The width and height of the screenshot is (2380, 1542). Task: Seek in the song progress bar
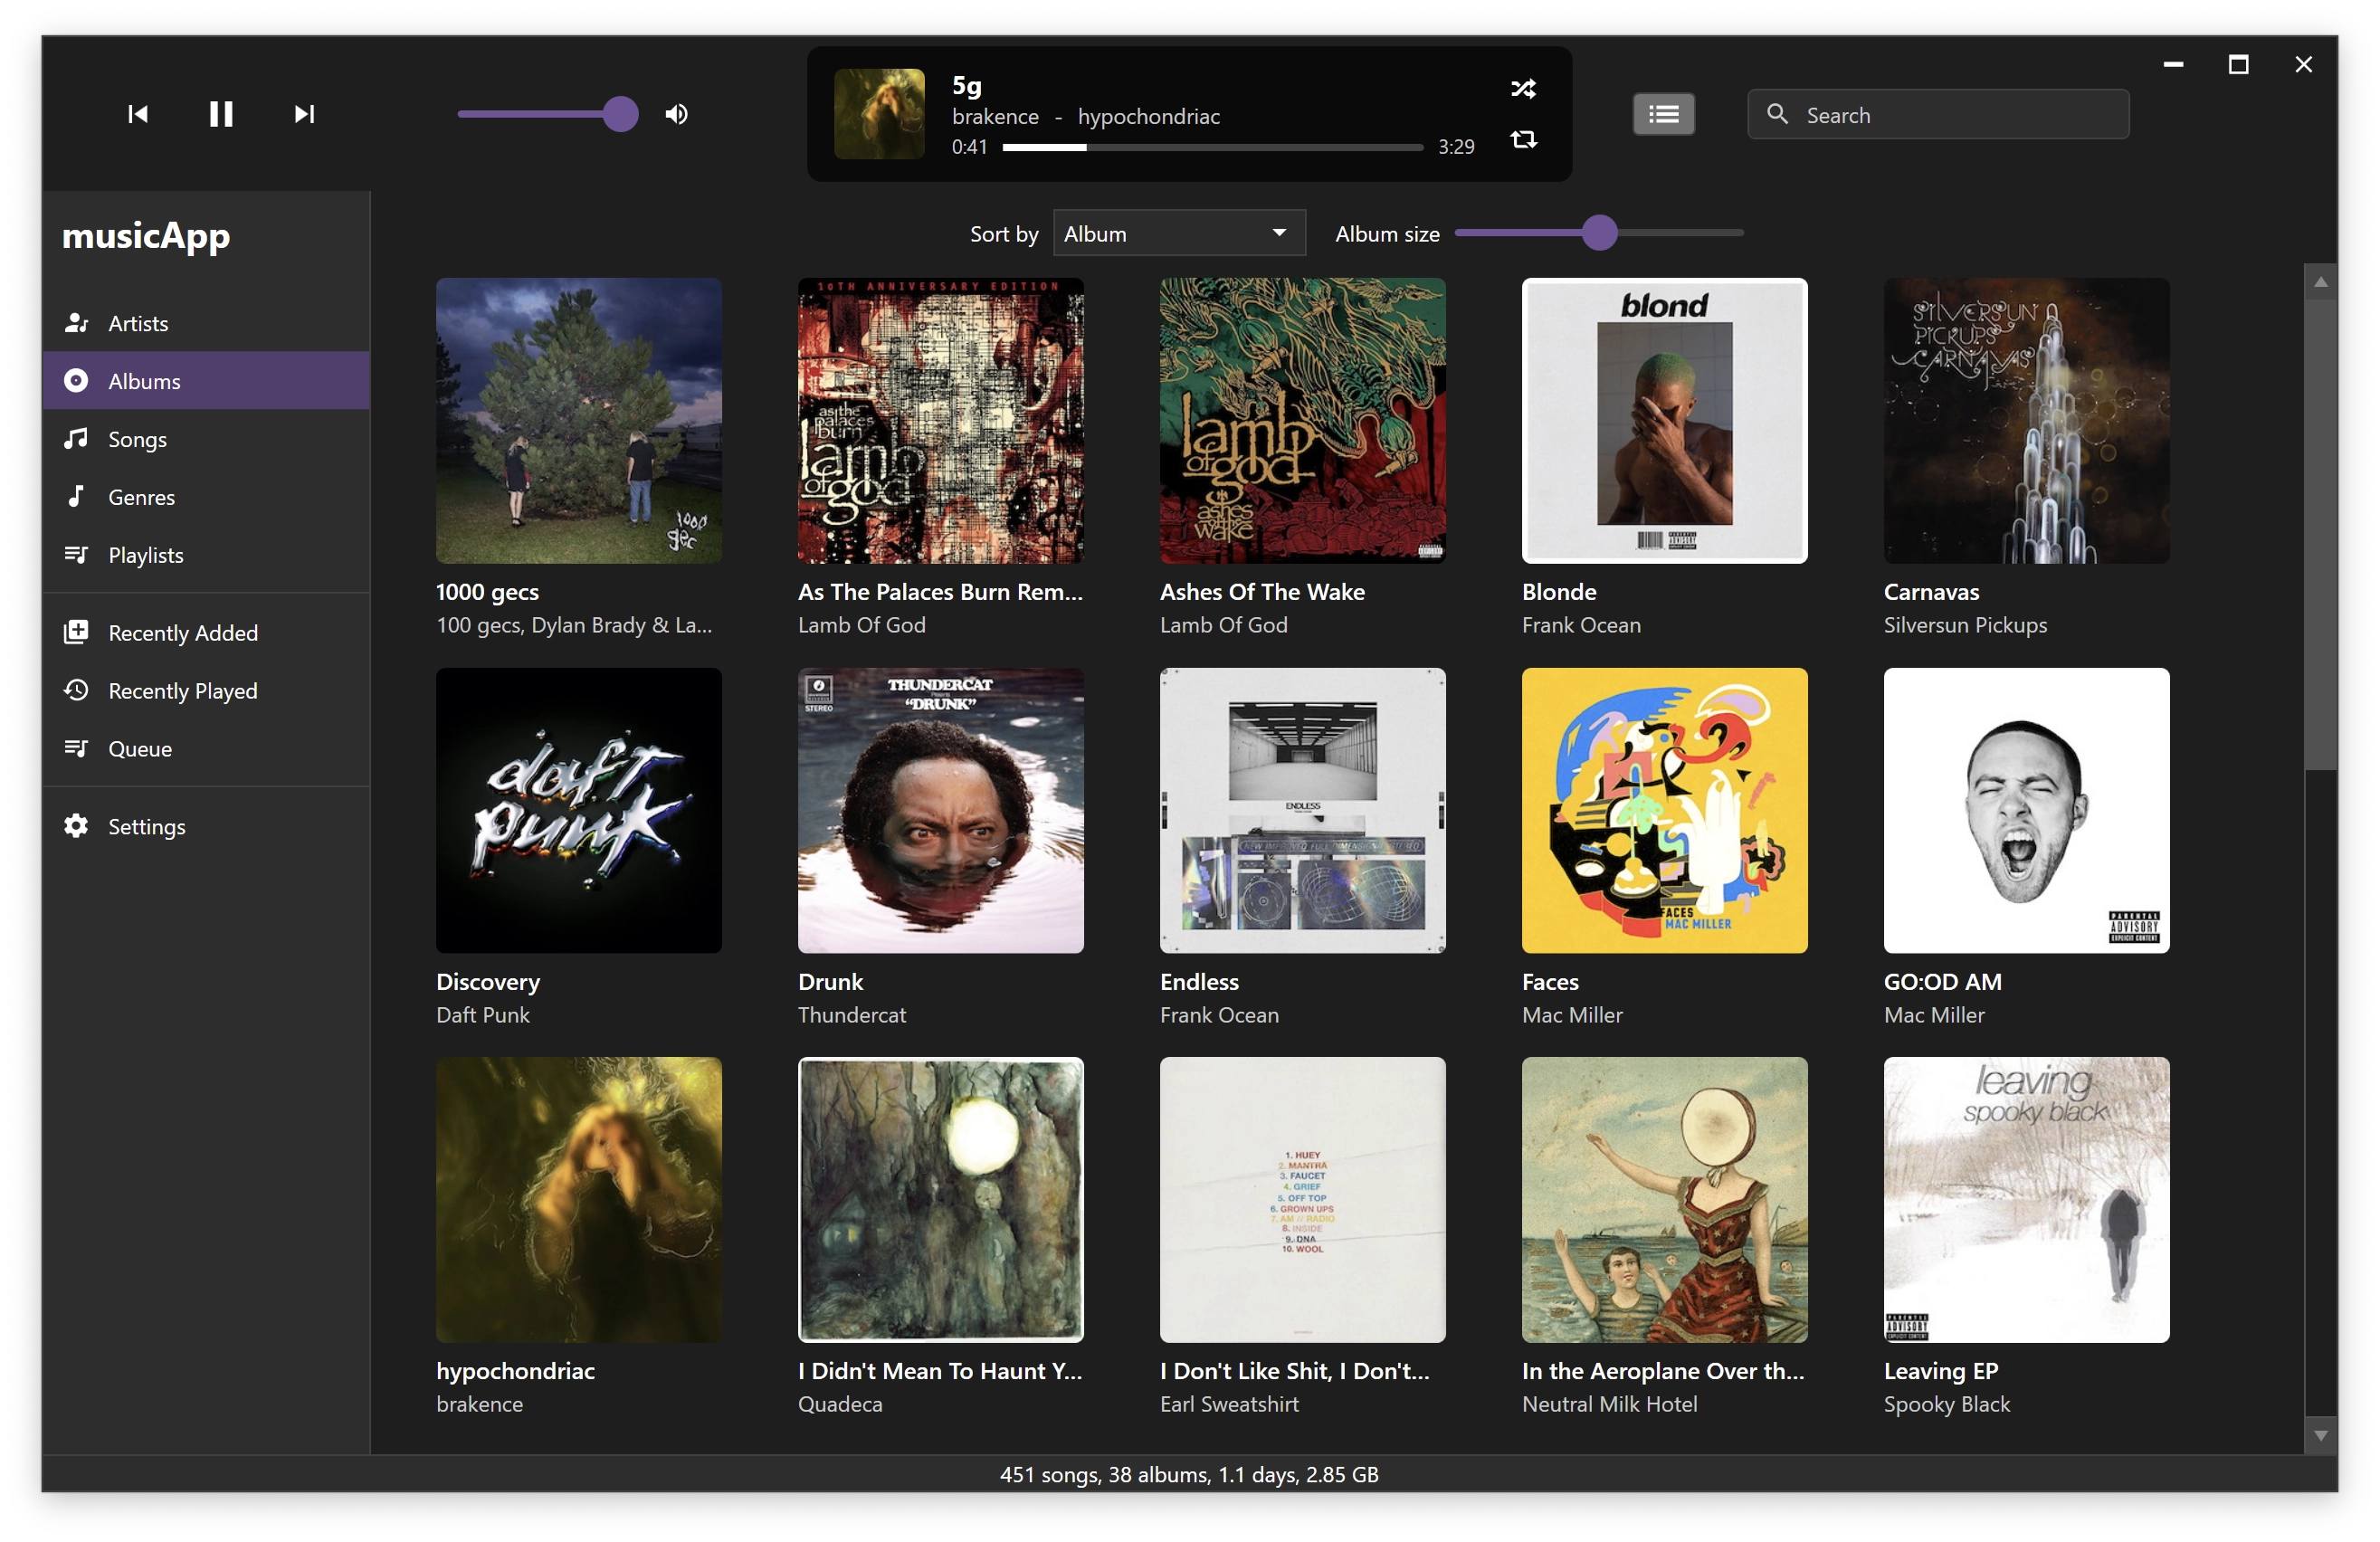click(x=1212, y=147)
